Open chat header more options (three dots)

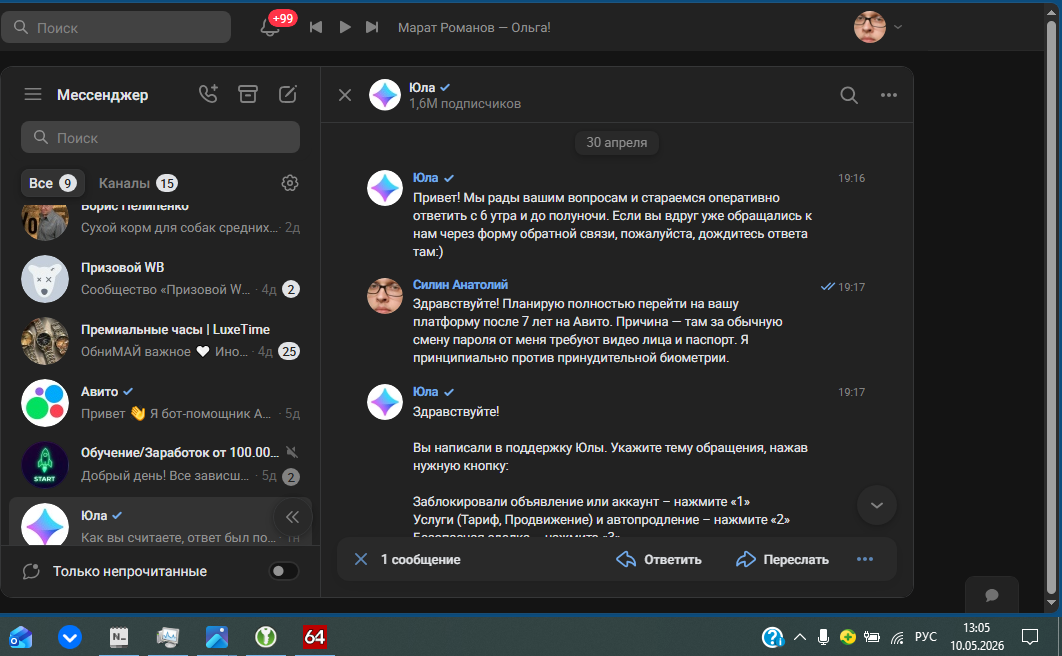coord(889,95)
